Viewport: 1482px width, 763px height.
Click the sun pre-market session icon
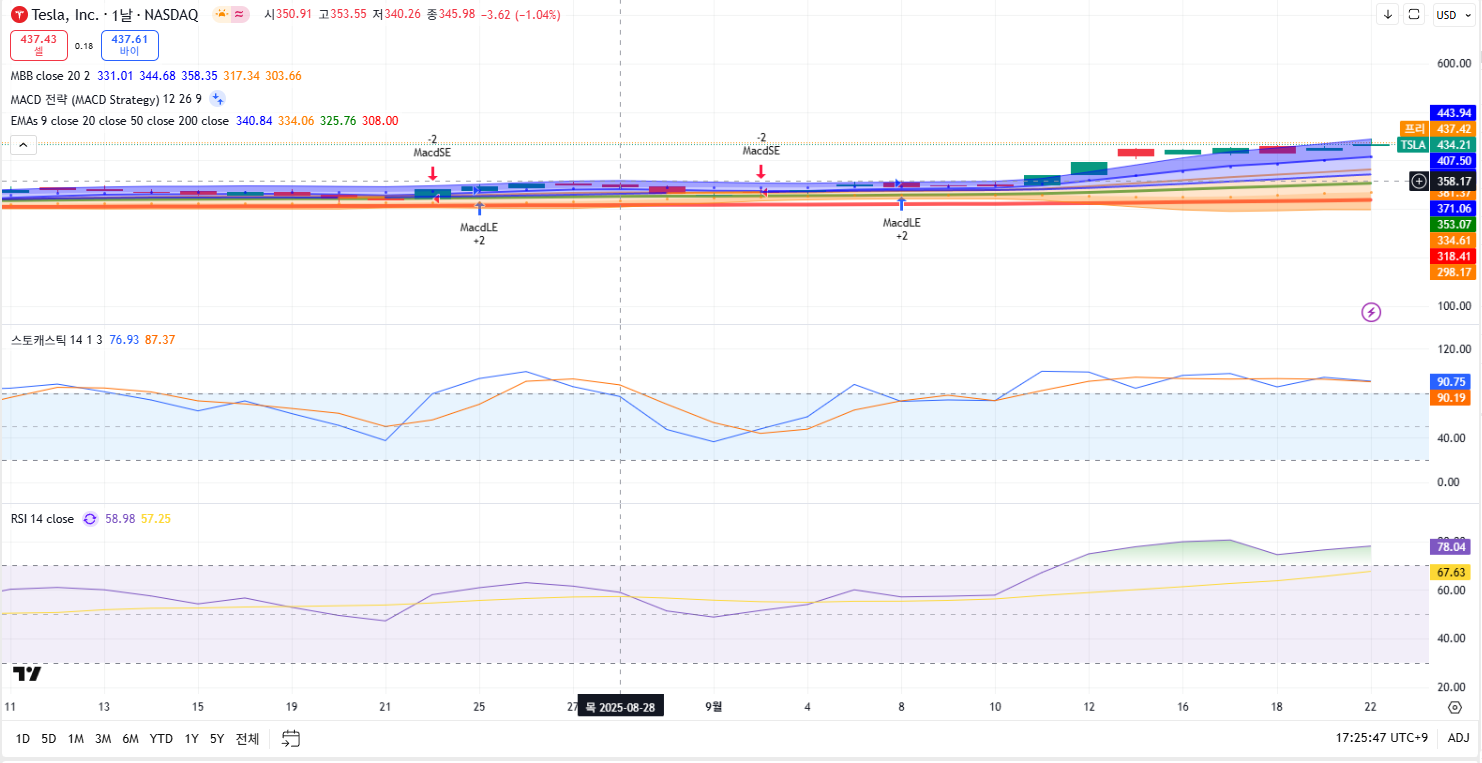221,14
